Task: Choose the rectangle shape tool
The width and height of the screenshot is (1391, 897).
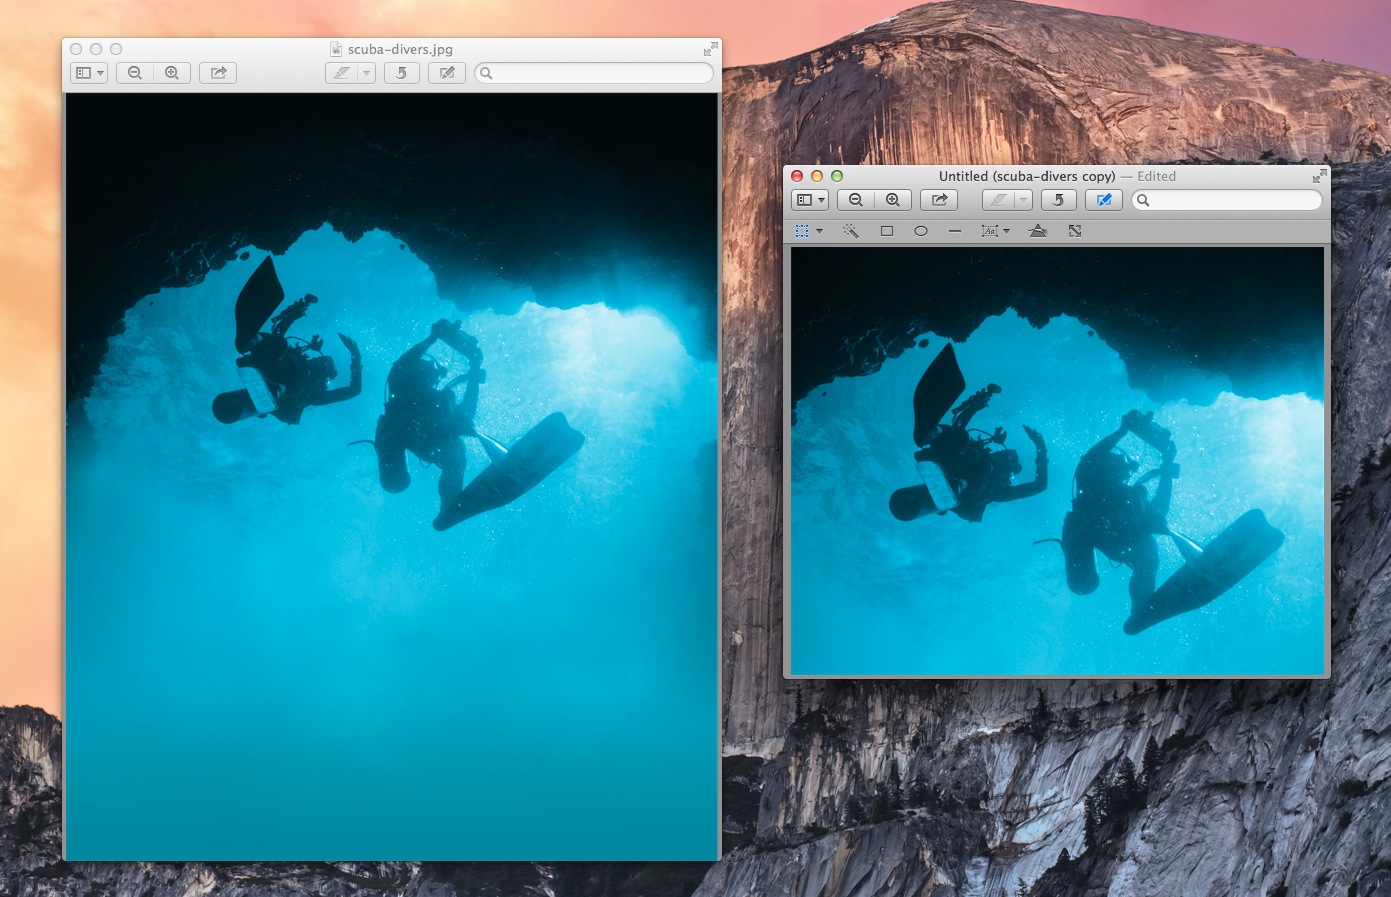Action: coord(887,230)
